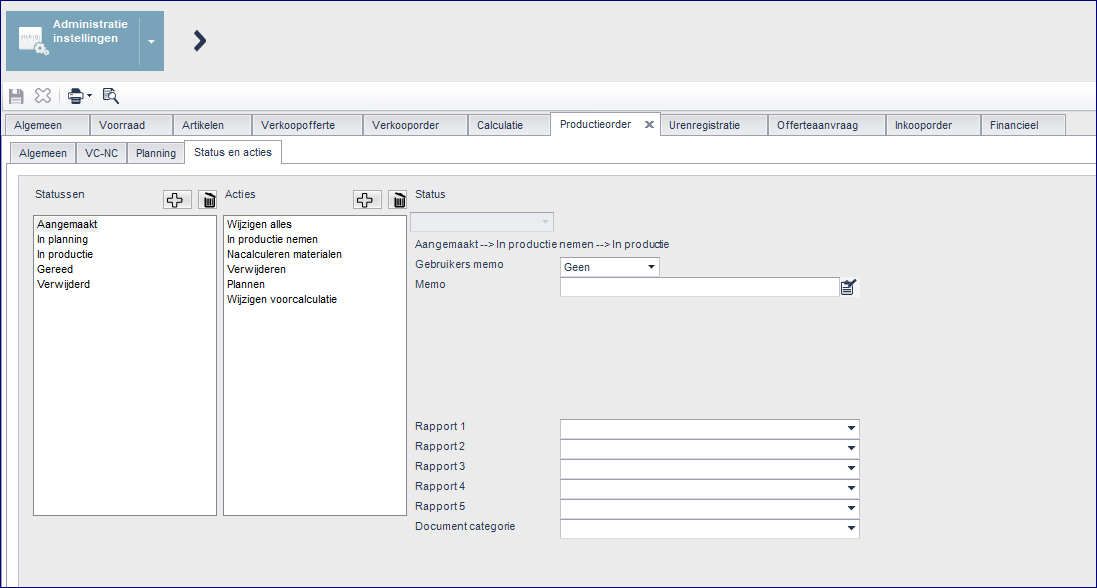Click the forward chevron arrow in header

[x=199, y=40]
